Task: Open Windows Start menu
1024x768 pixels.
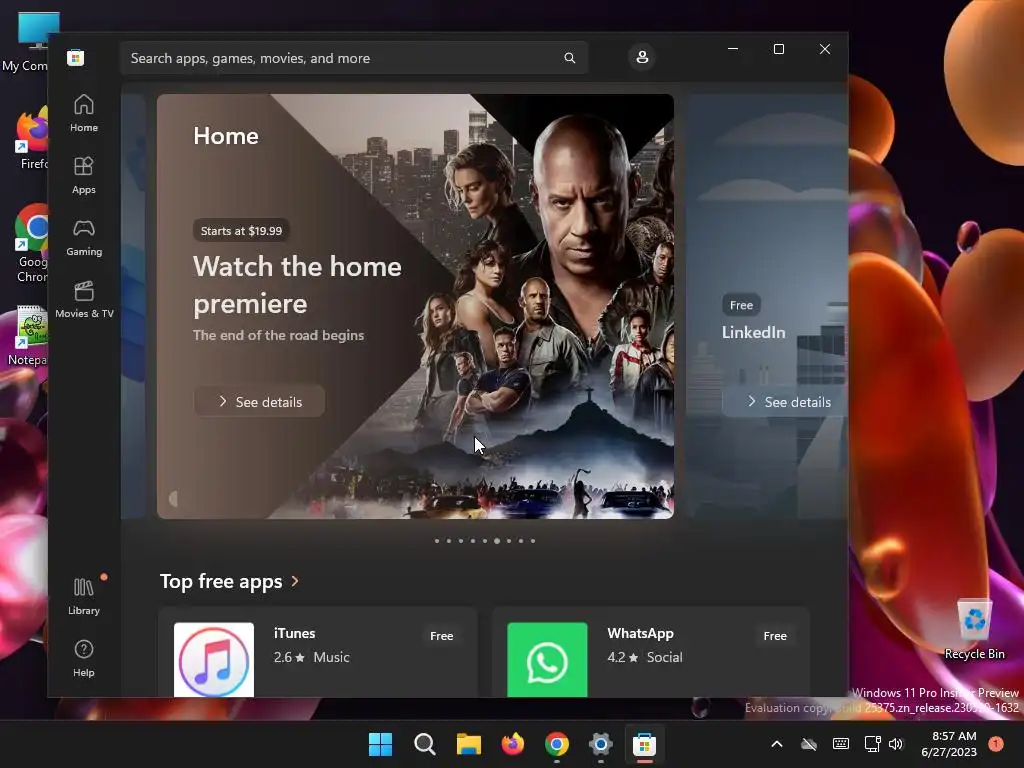Action: point(380,744)
